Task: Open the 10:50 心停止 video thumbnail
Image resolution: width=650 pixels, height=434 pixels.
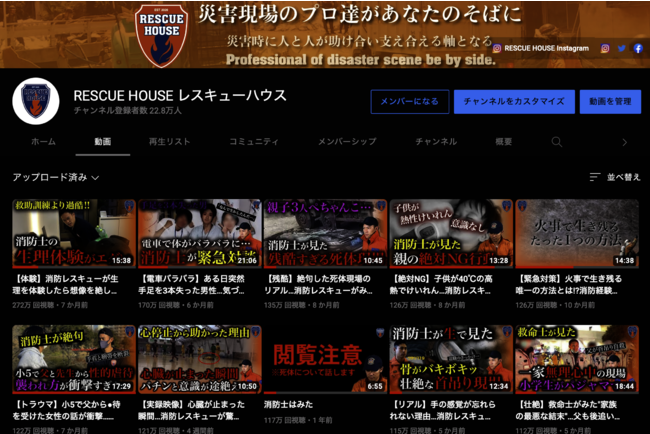Action: [x=199, y=359]
